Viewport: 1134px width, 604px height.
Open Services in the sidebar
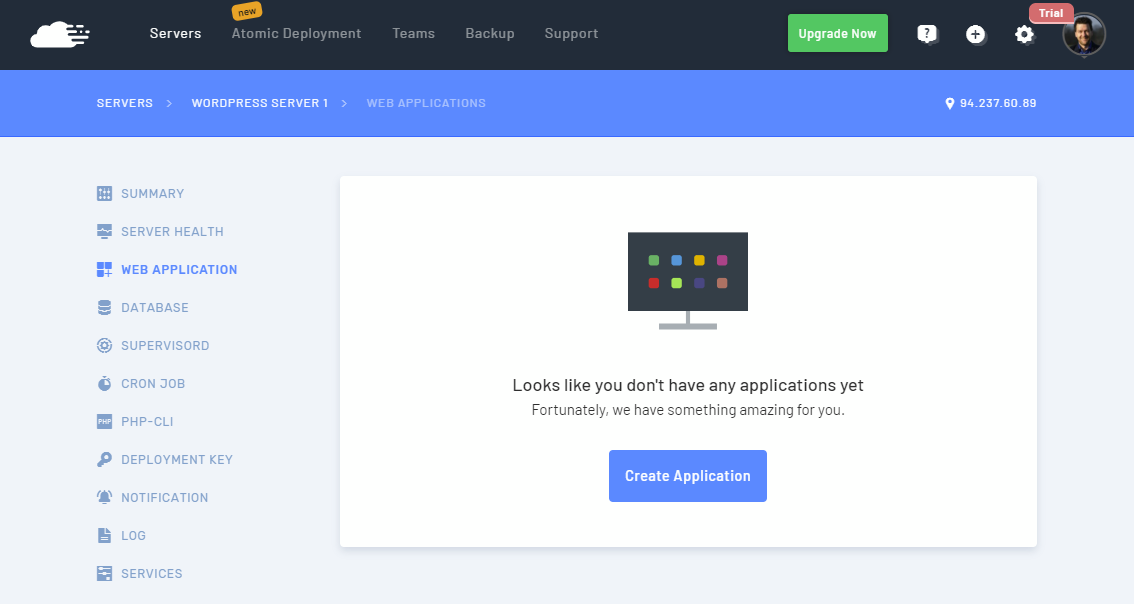click(x=151, y=573)
